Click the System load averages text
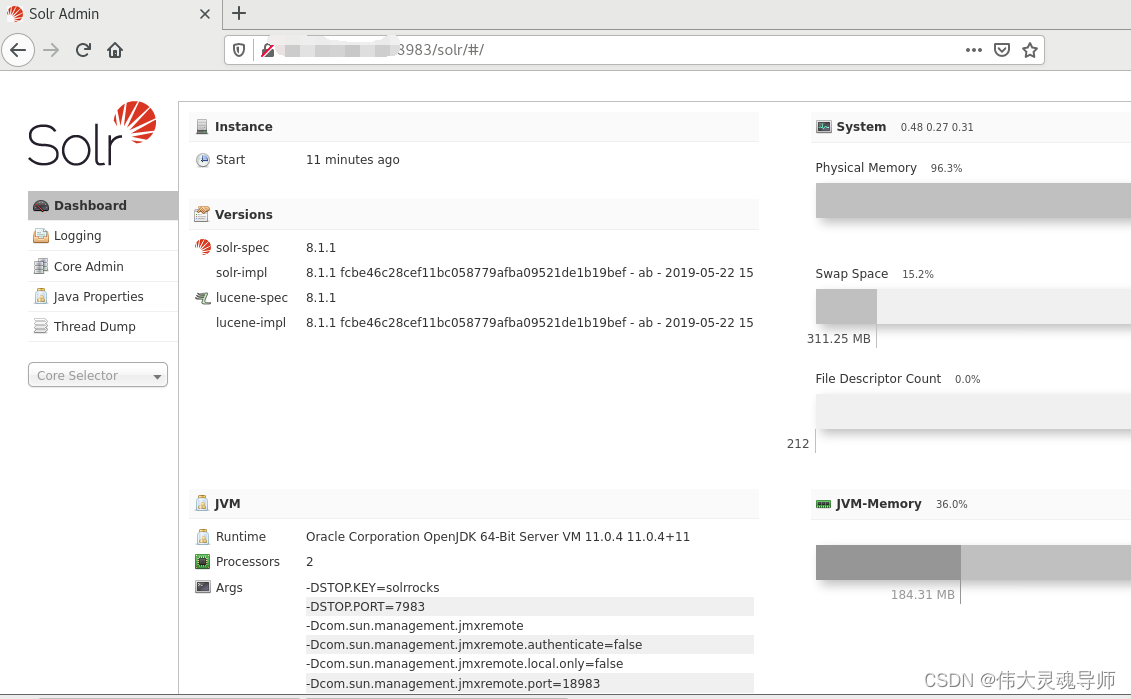Viewport: 1131px width, 699px height. pos(937,127)
